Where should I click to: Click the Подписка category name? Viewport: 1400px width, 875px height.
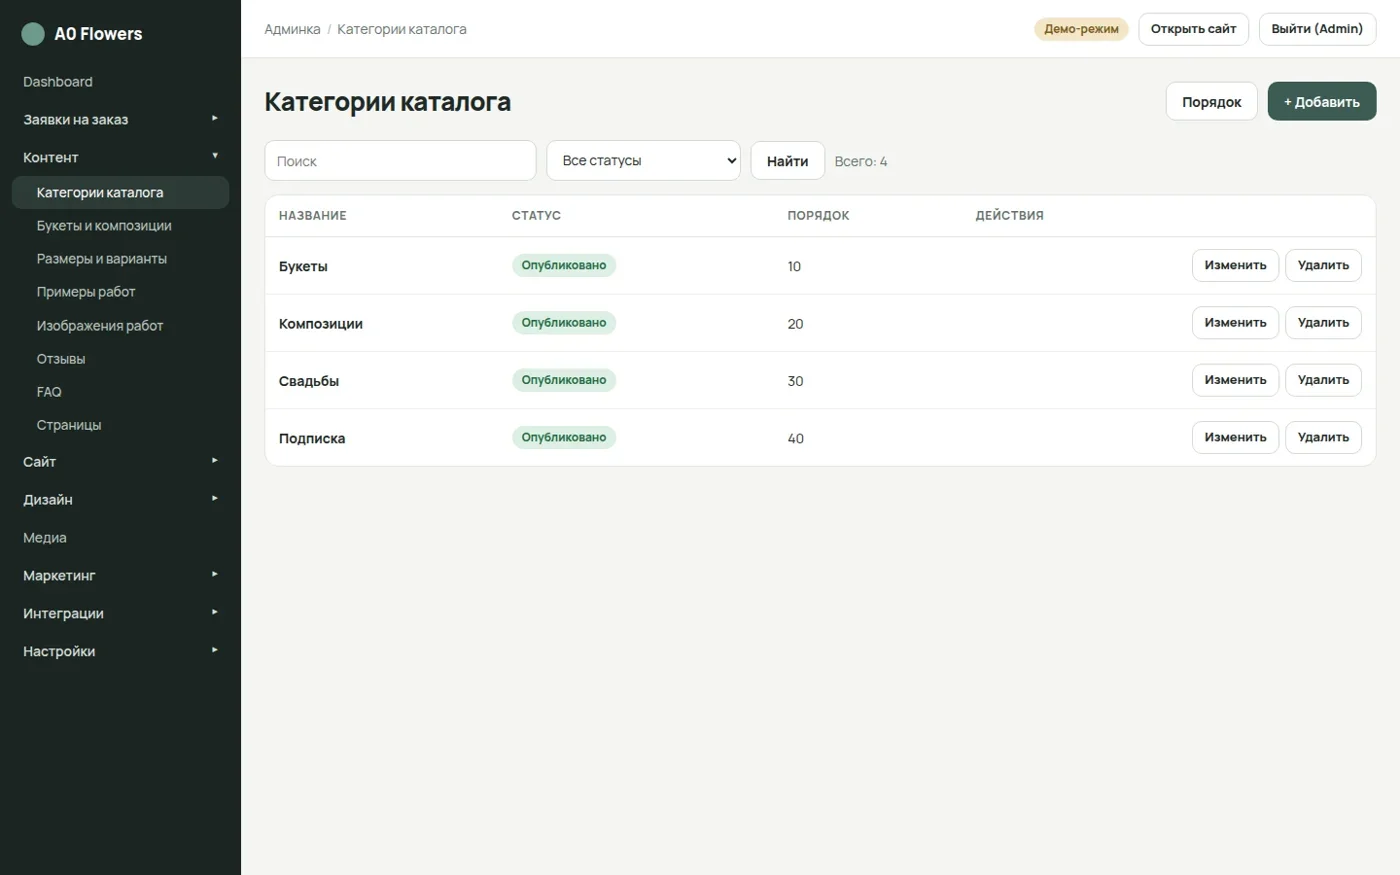click(312, 438)
